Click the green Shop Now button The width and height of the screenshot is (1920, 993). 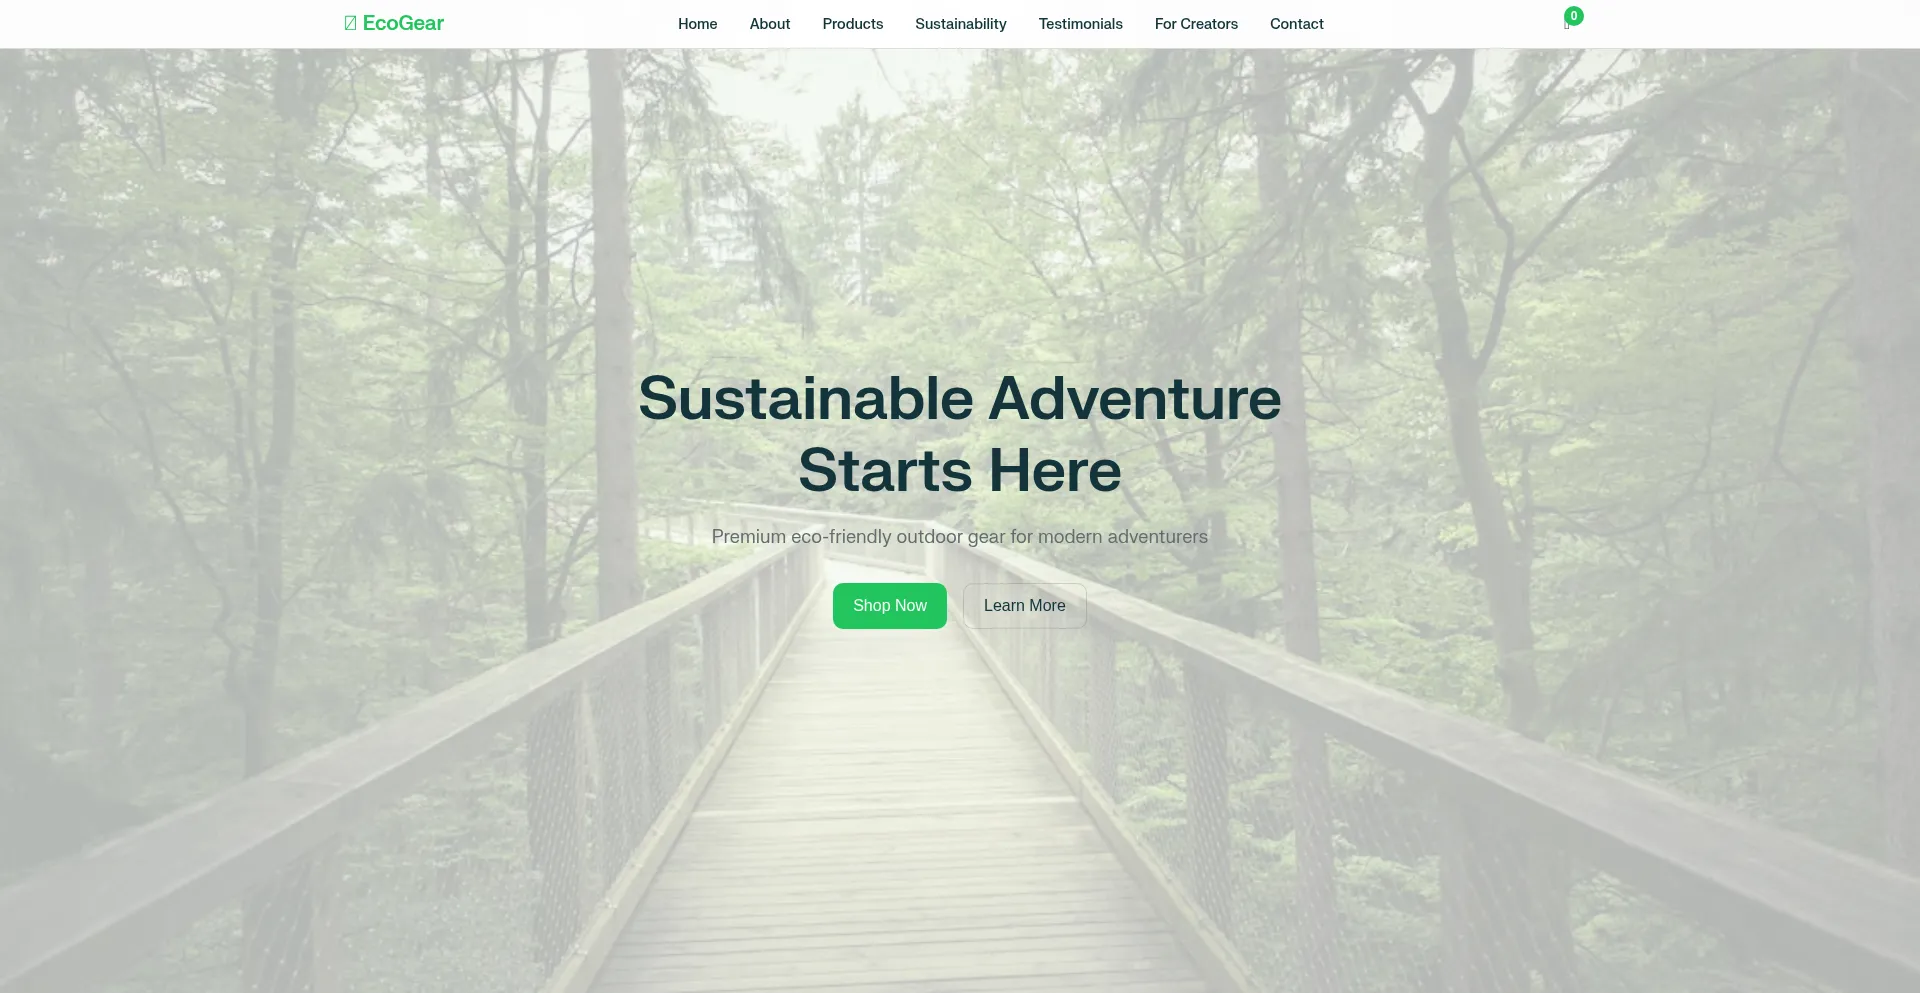click(x=889, y=606)
